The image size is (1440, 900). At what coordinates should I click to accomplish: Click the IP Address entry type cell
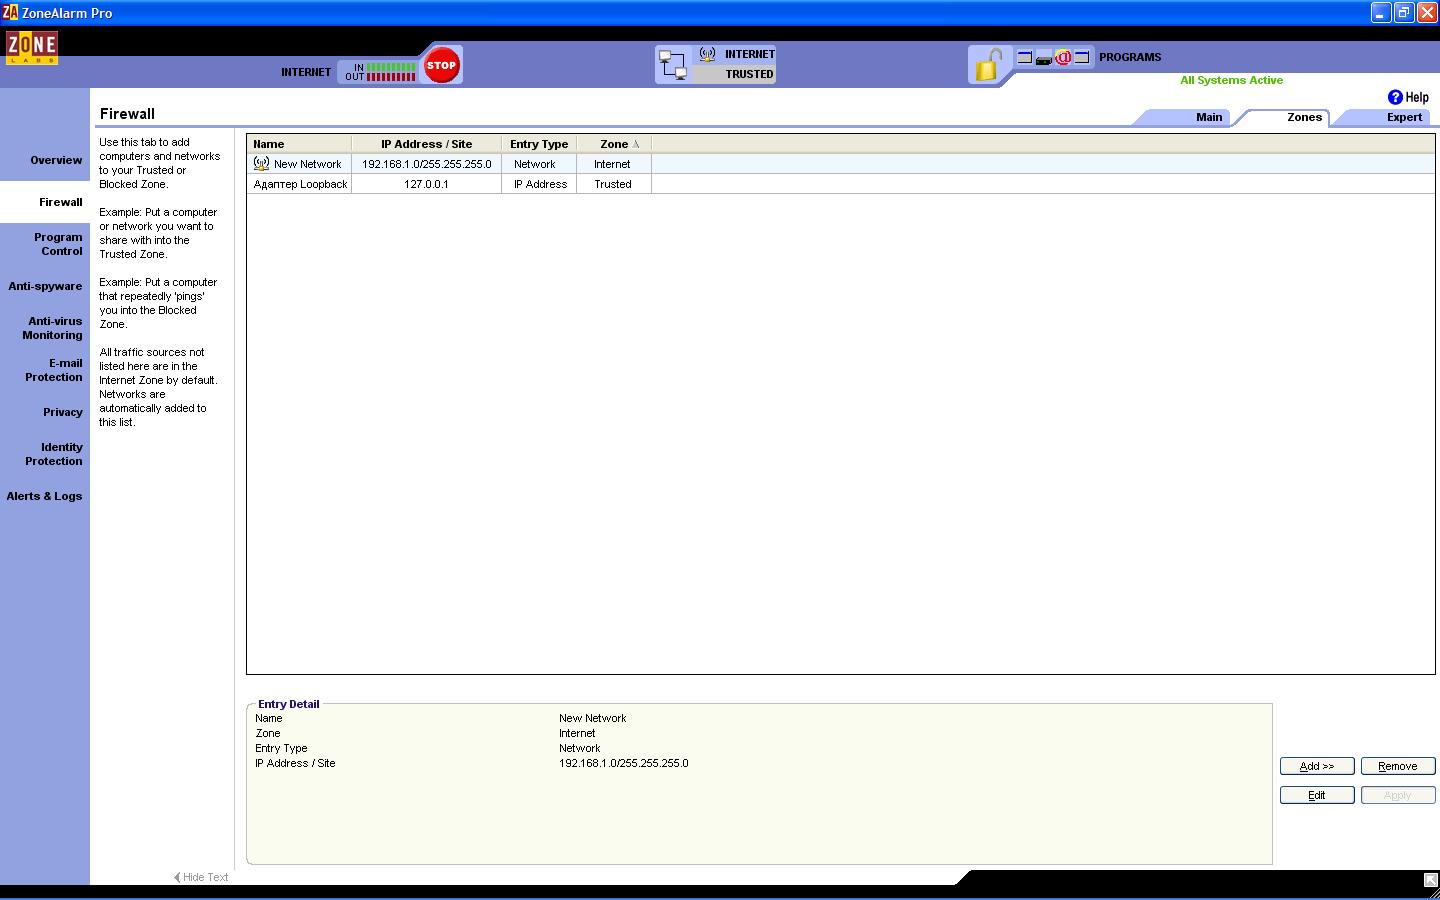coord(540,184)
